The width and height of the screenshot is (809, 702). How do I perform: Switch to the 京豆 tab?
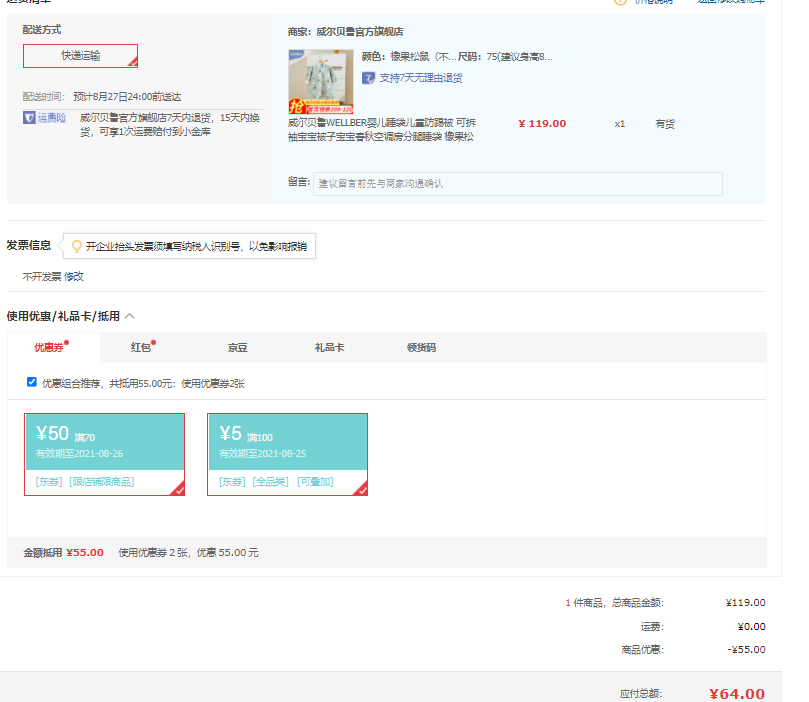pyautogui.click(x=237, y=348)
